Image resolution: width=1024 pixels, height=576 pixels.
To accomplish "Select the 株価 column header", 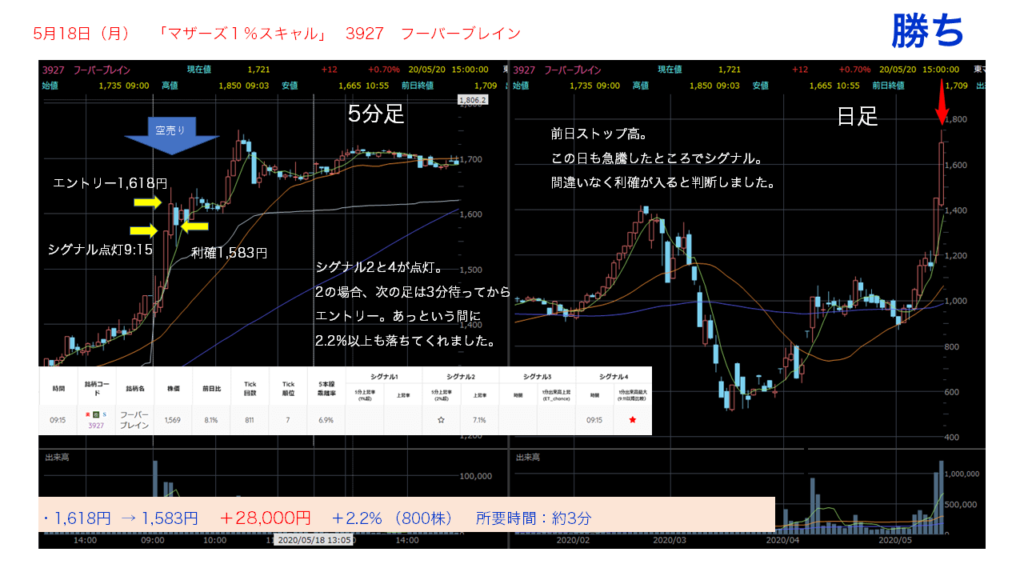I will click(x=173, y=389).
